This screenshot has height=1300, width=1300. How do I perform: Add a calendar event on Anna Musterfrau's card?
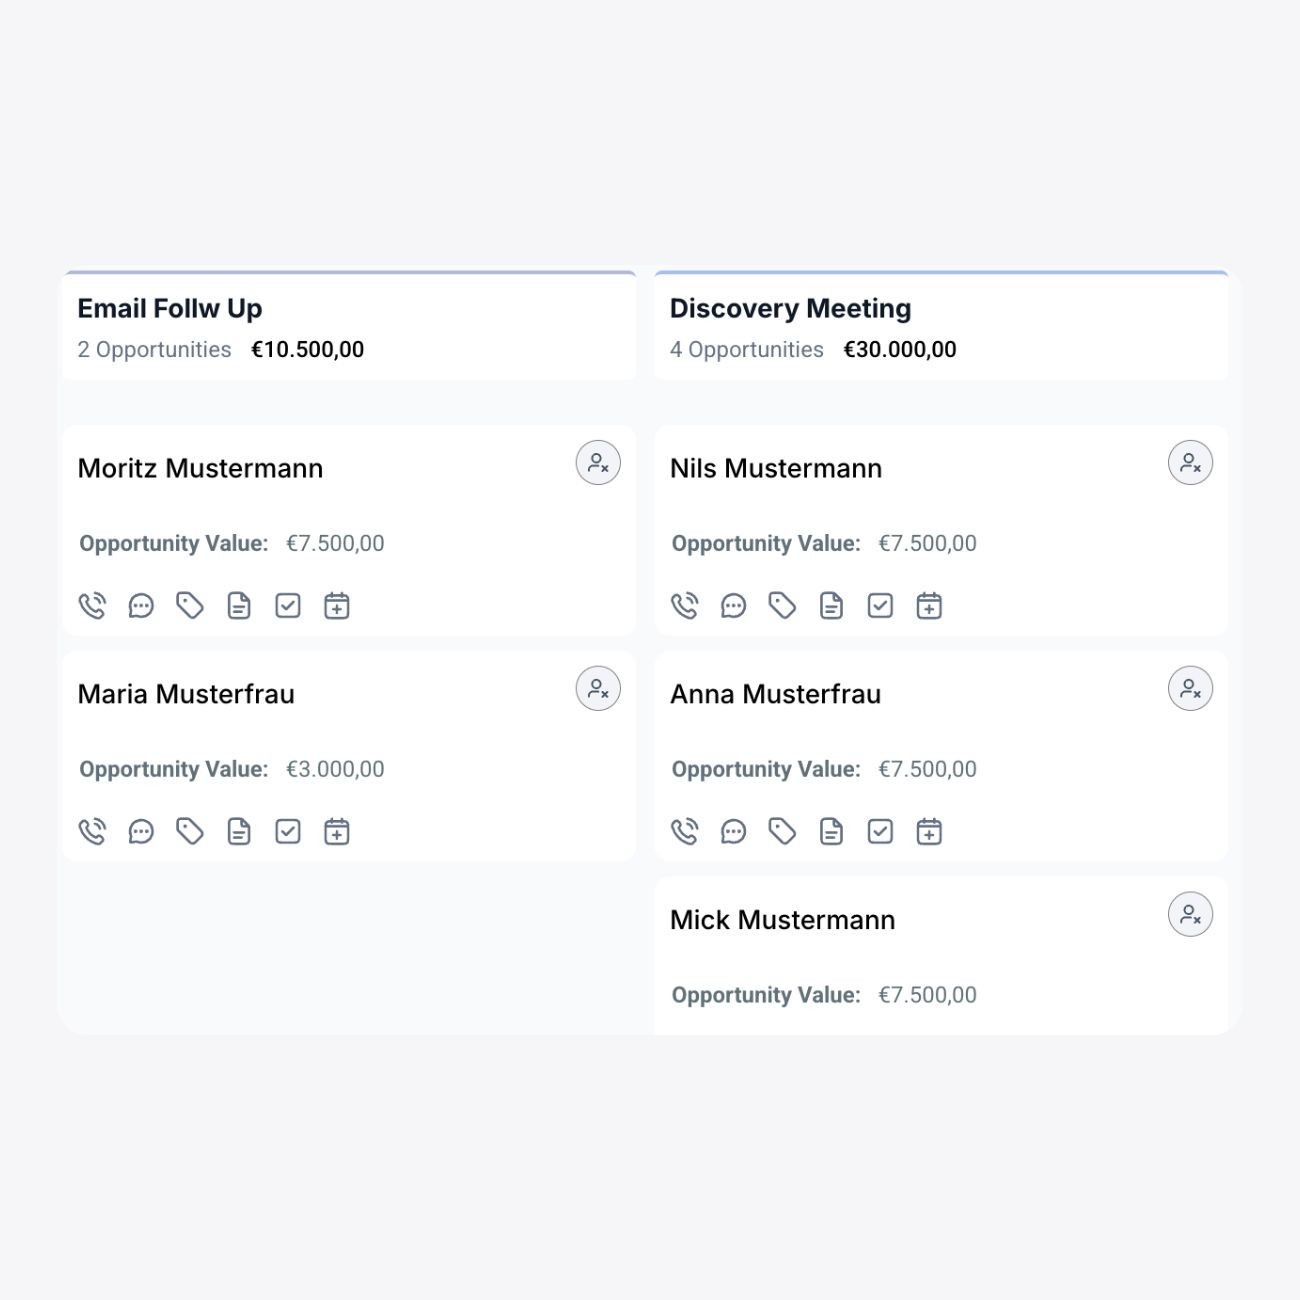929,831
